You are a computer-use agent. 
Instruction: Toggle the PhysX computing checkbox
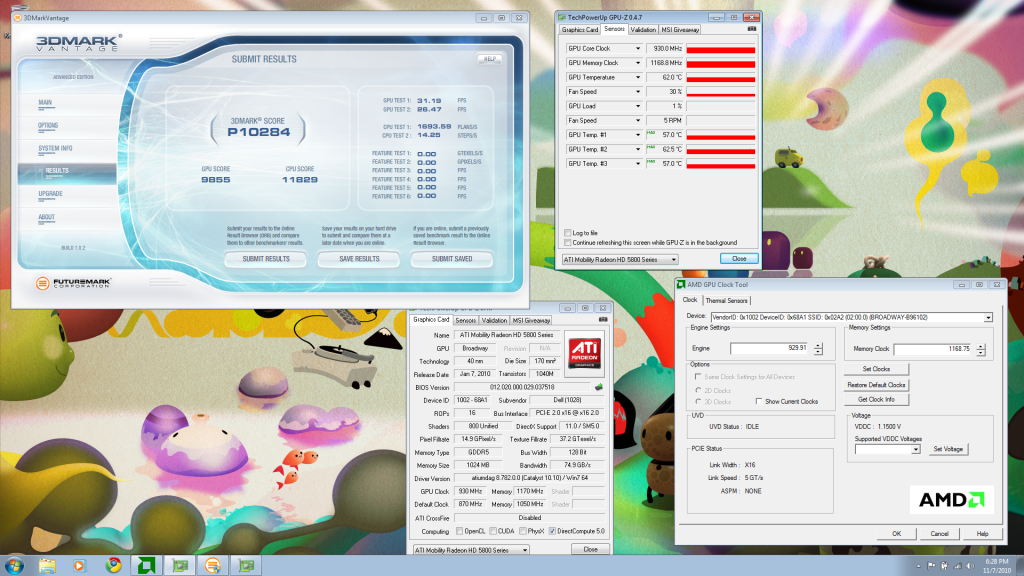point(522,532)
